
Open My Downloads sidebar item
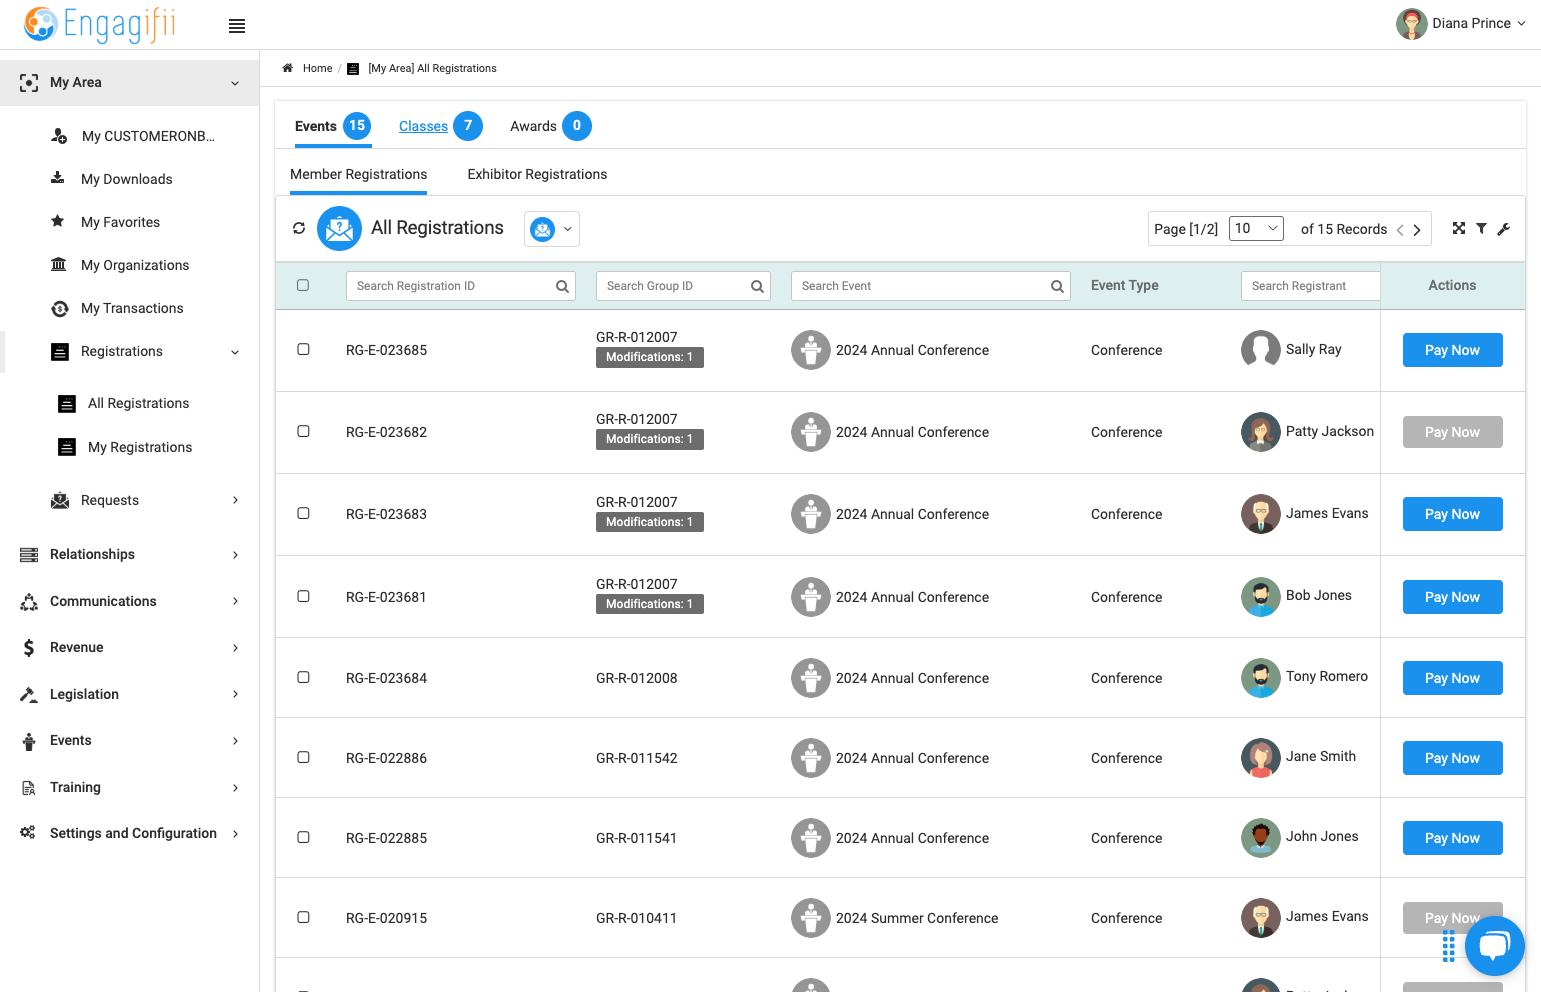[x=126, y=179]
